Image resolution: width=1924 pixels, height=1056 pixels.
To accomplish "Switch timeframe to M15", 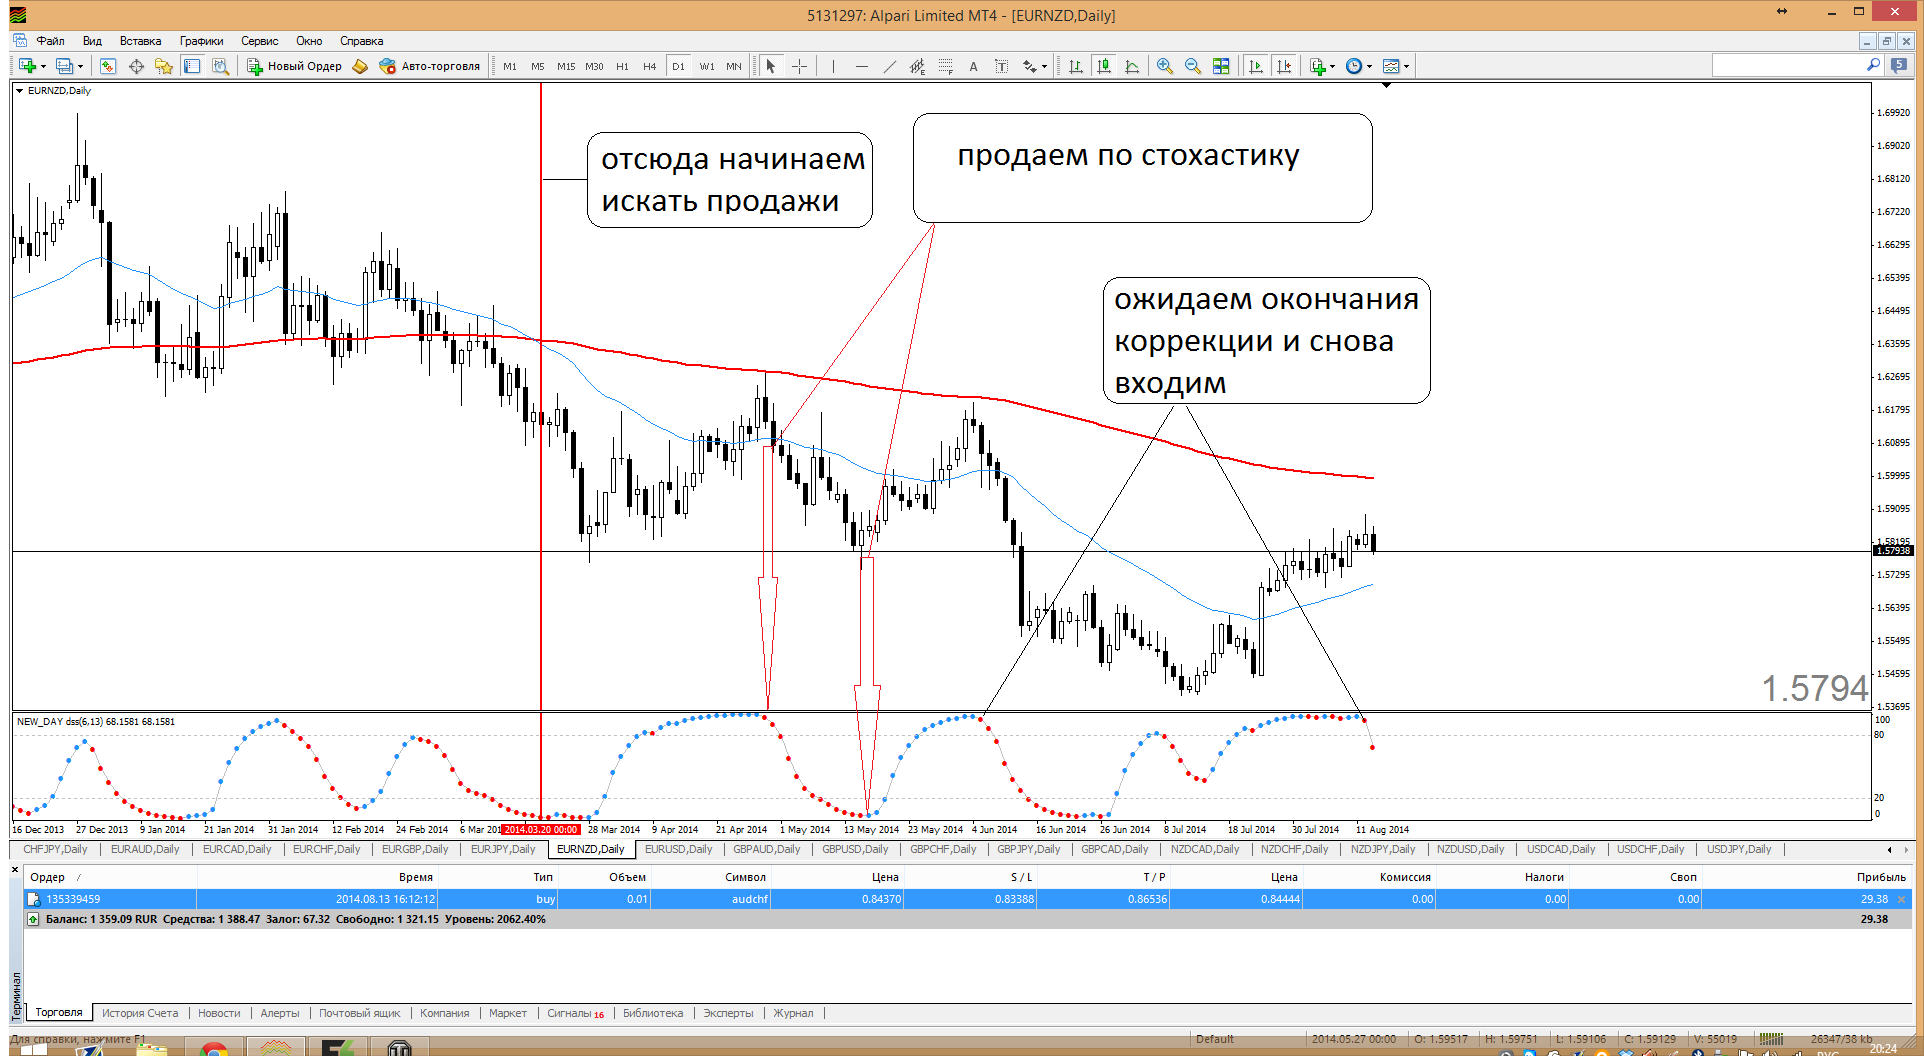I will point(566,66).
